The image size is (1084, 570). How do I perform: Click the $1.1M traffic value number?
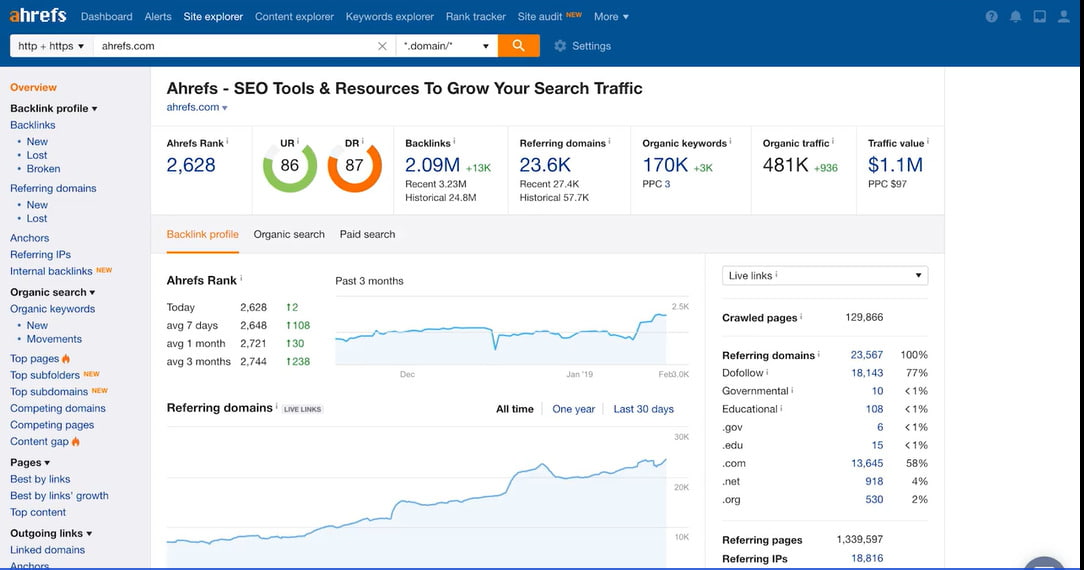[895, 165]
